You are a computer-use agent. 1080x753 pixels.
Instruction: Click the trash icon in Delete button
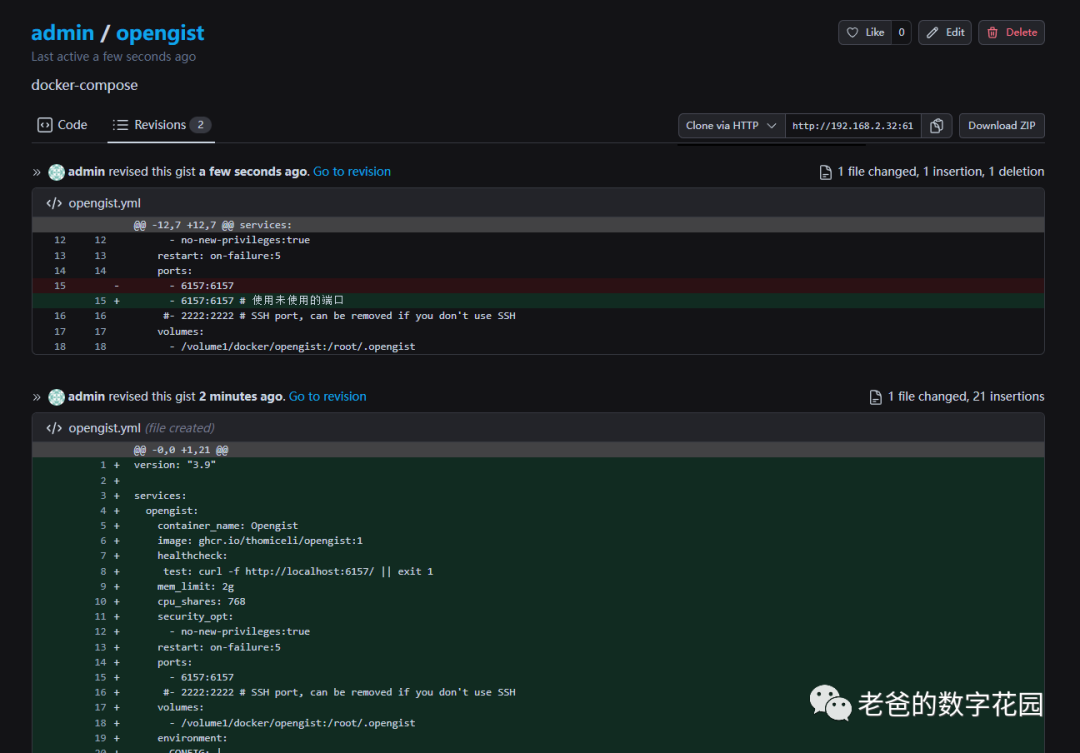[x=993, y=32]
